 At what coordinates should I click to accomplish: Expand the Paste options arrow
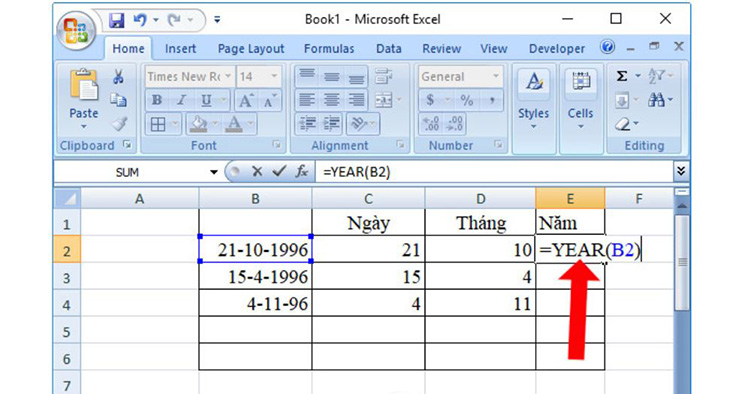pos(84,127)
